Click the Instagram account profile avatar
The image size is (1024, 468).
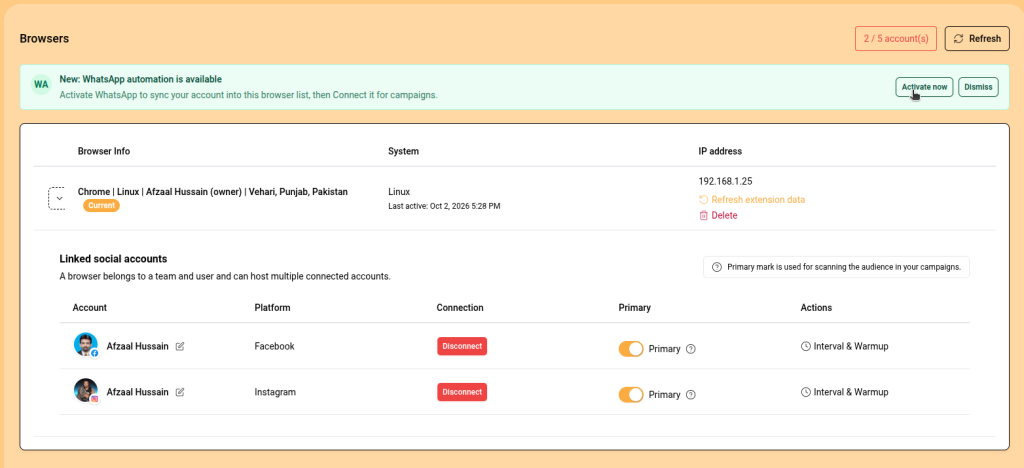click(x=86, y=390)
